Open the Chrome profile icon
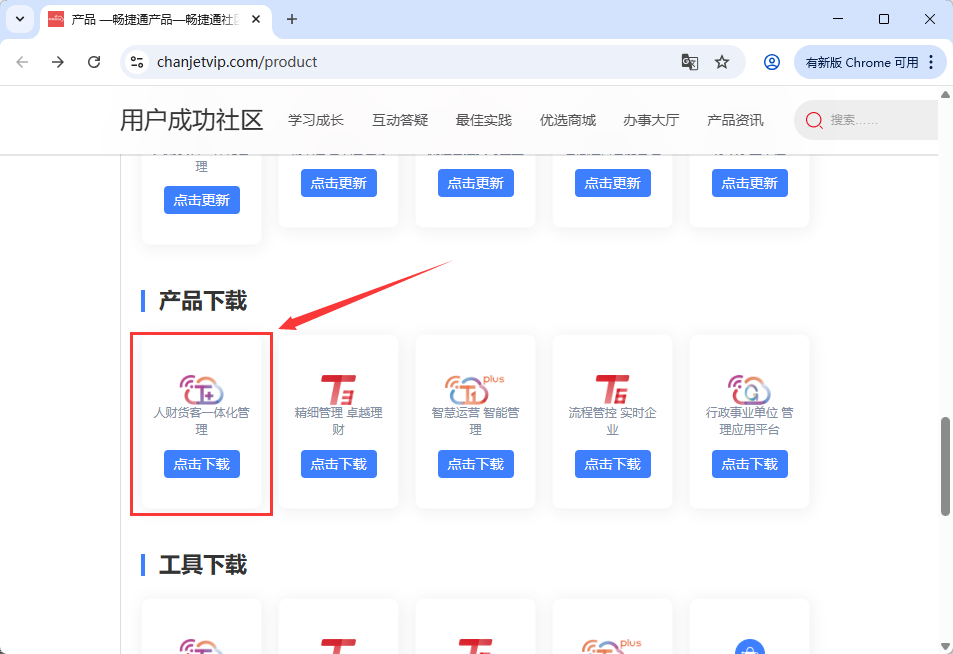The height and width of the screenshot is (654, 953). click(x=772, y=62)
